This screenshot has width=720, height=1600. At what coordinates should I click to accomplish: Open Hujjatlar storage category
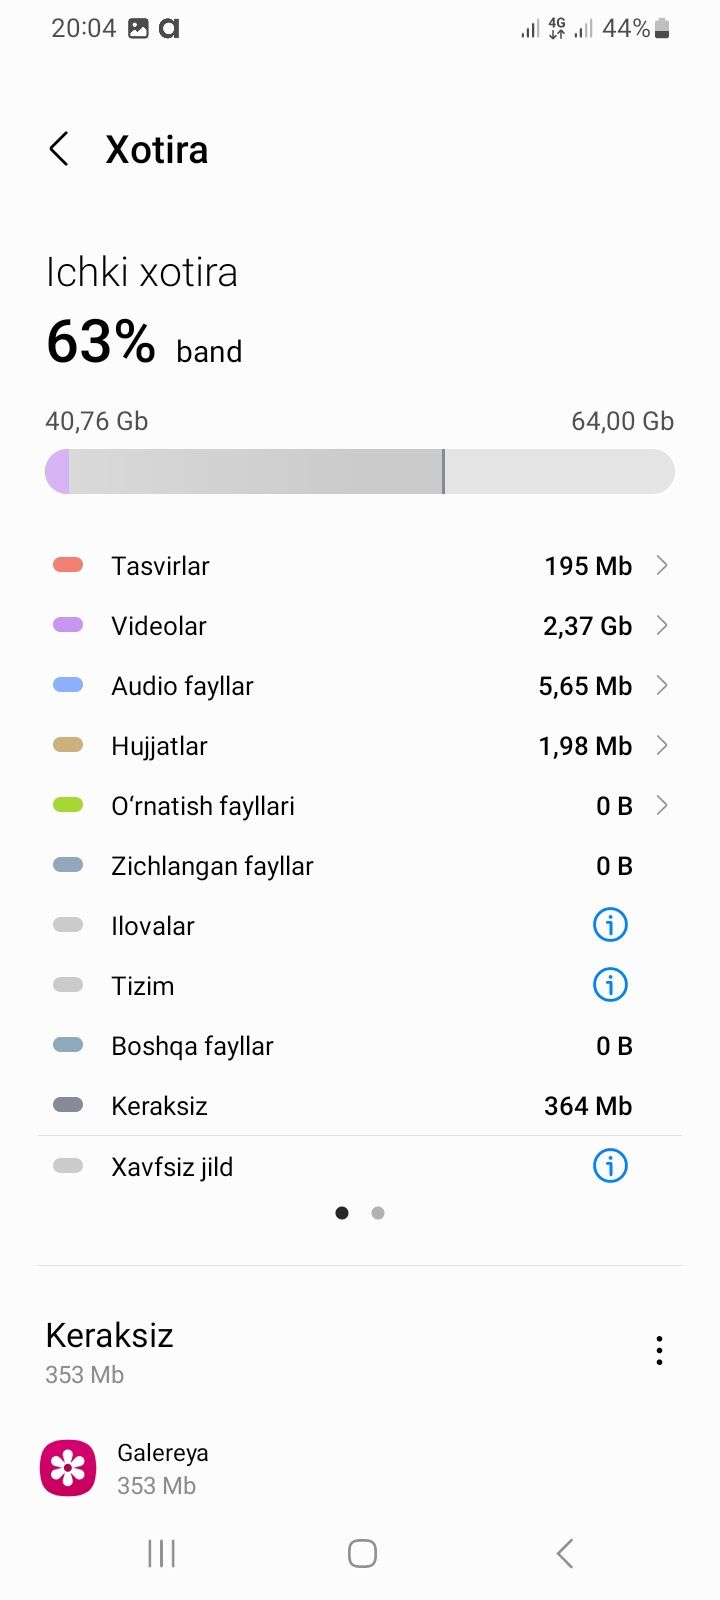(x=360, y=746)
